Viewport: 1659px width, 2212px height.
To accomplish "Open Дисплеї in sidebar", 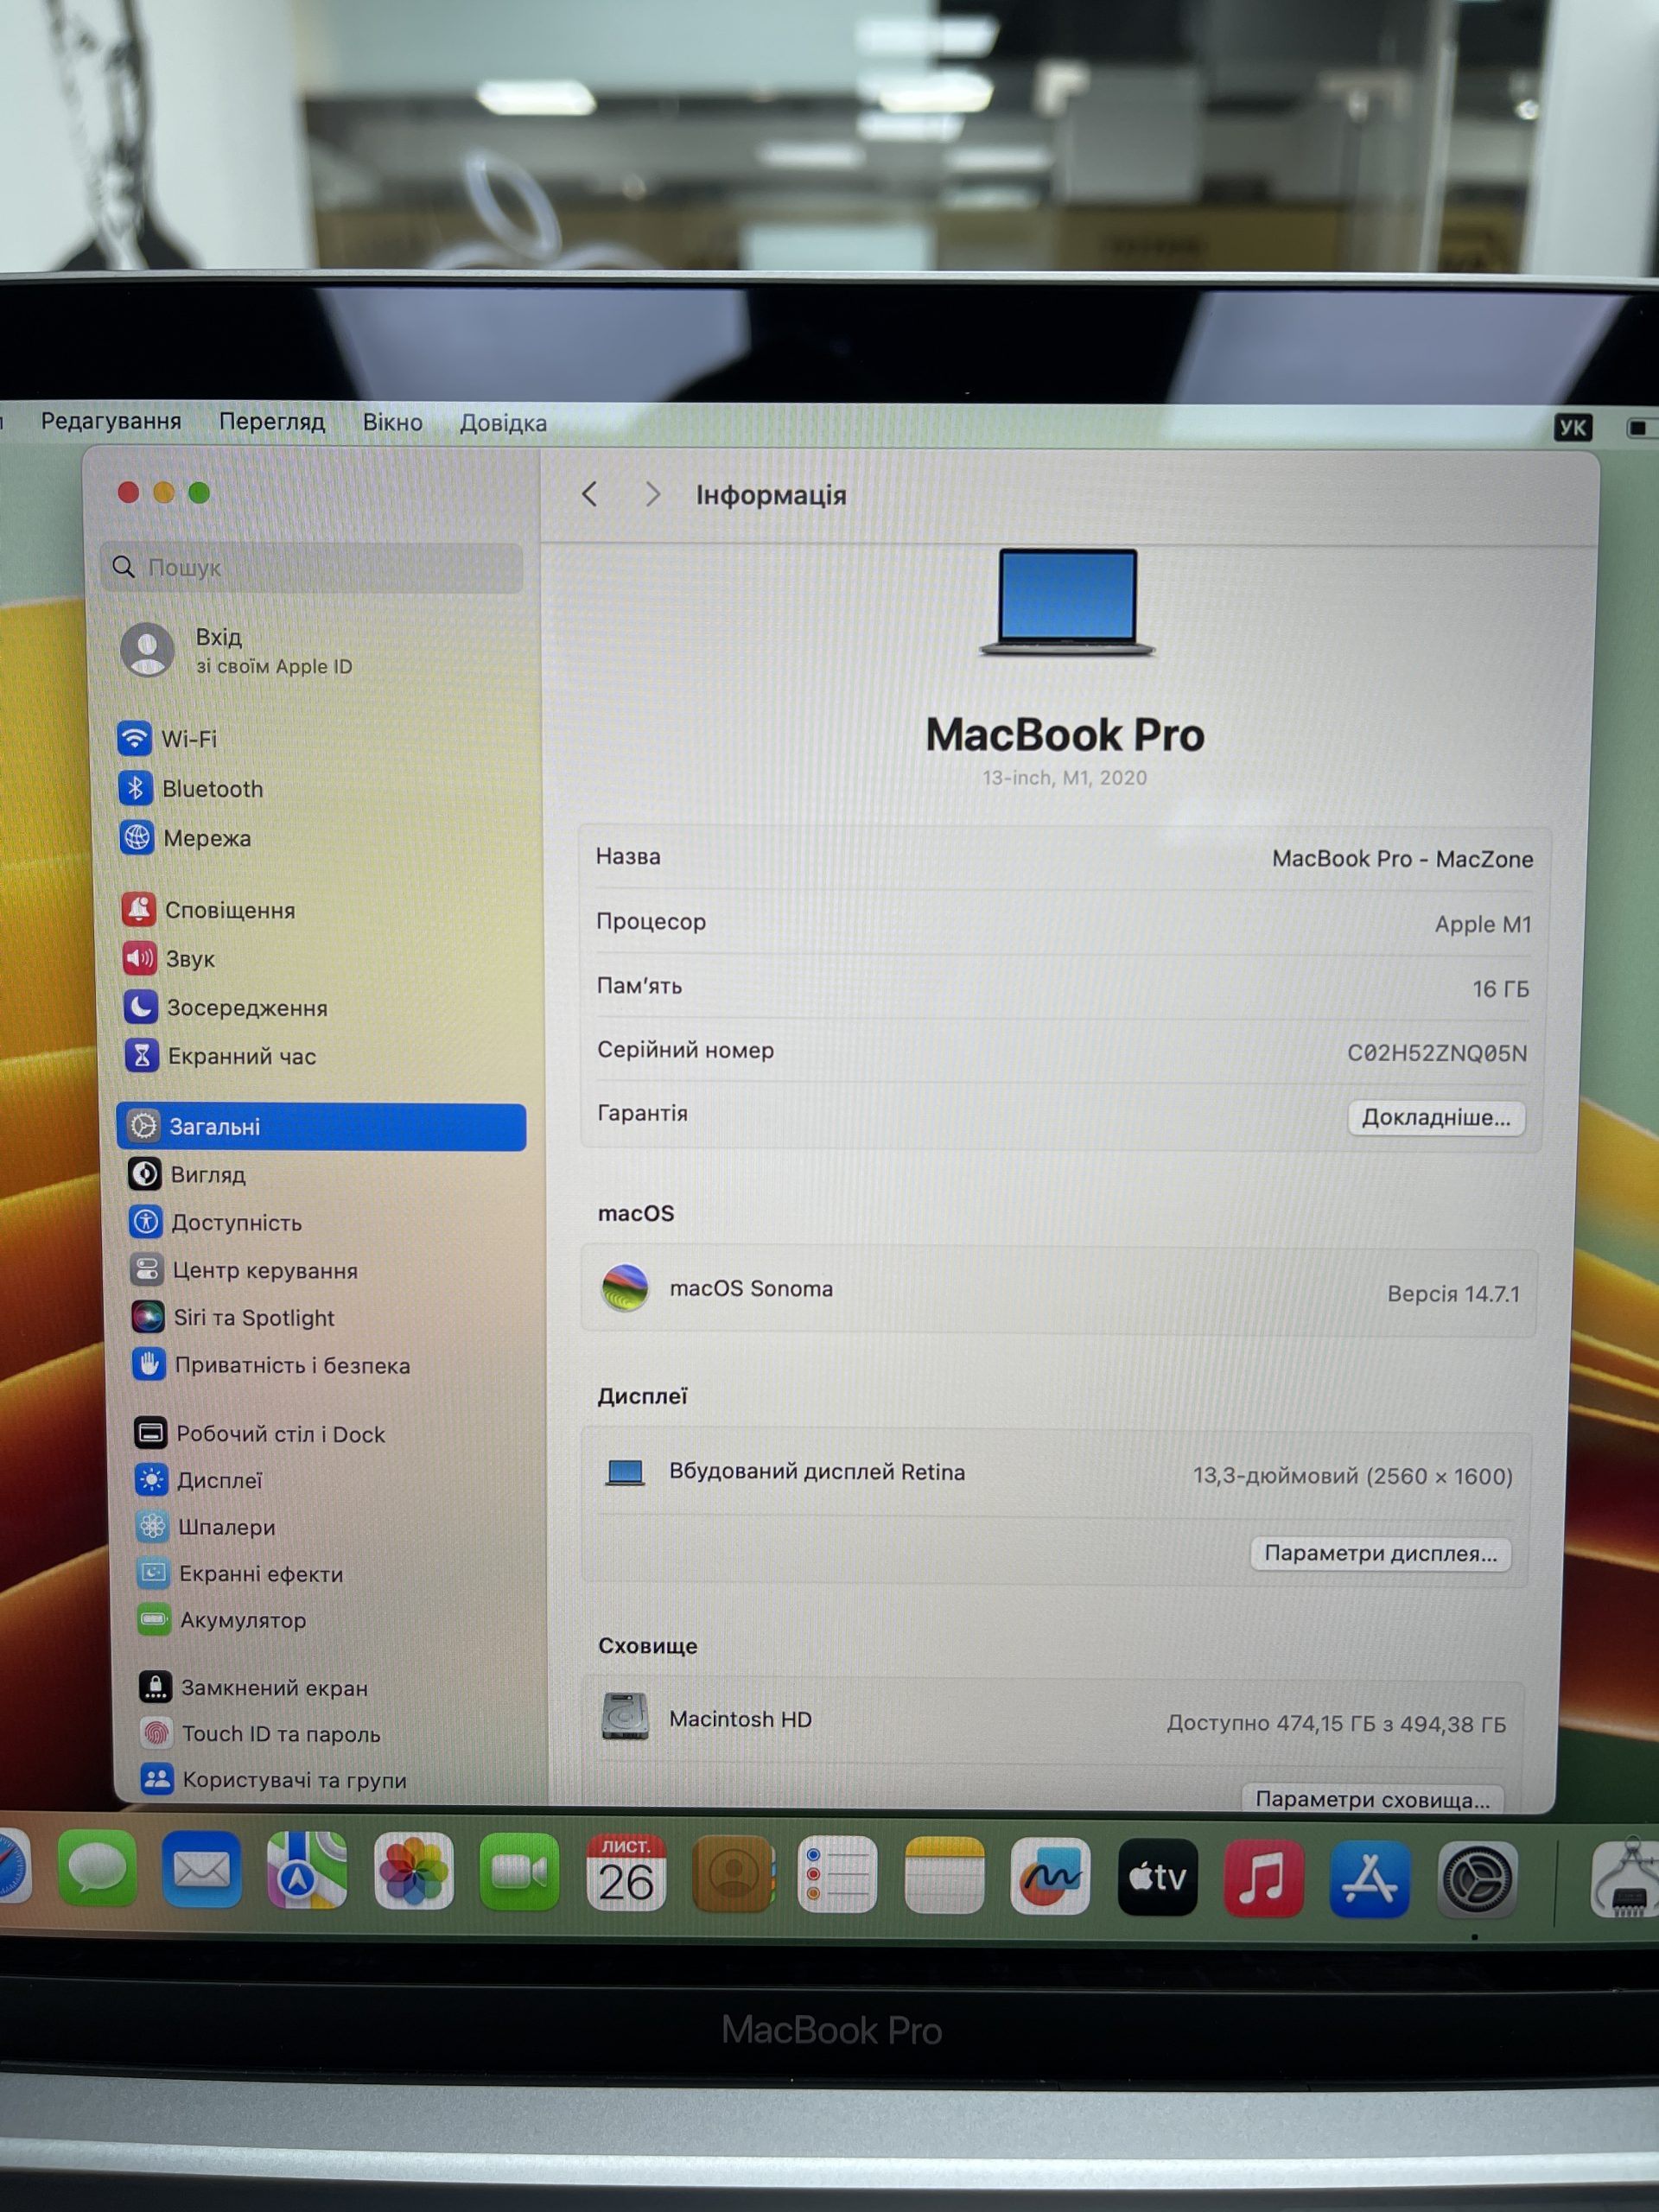I will point(198,1480).
